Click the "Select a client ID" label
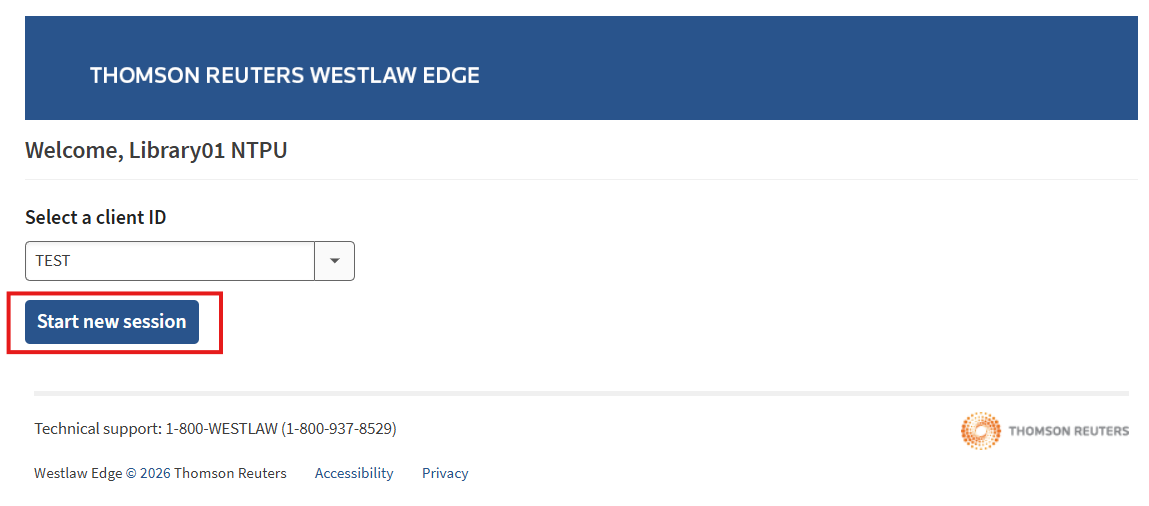 click(x=96, y=217)
